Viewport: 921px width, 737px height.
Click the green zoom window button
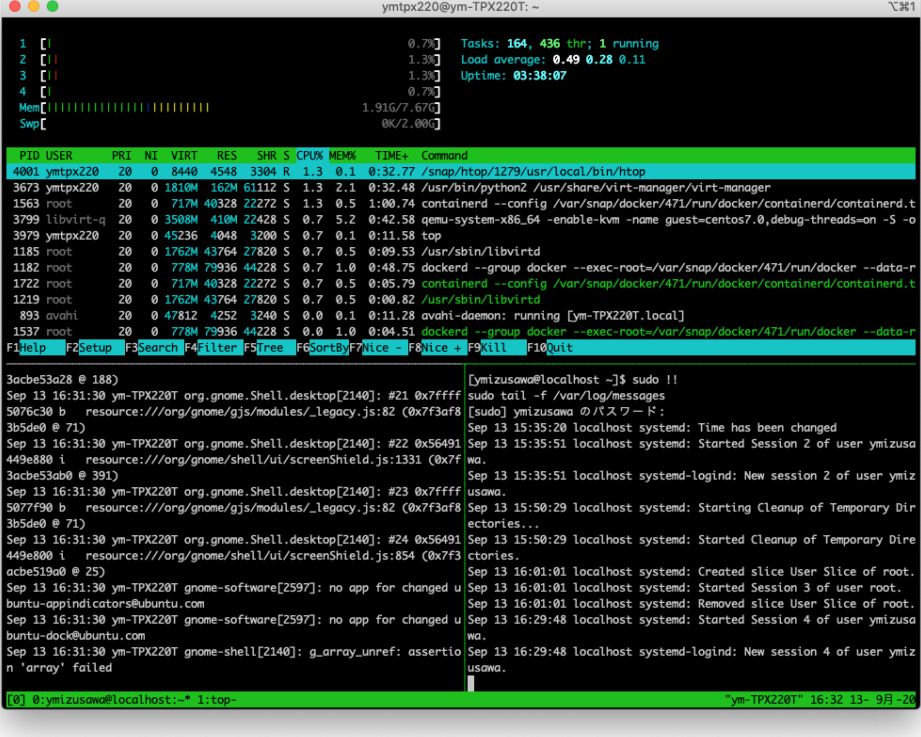(52, 7)
